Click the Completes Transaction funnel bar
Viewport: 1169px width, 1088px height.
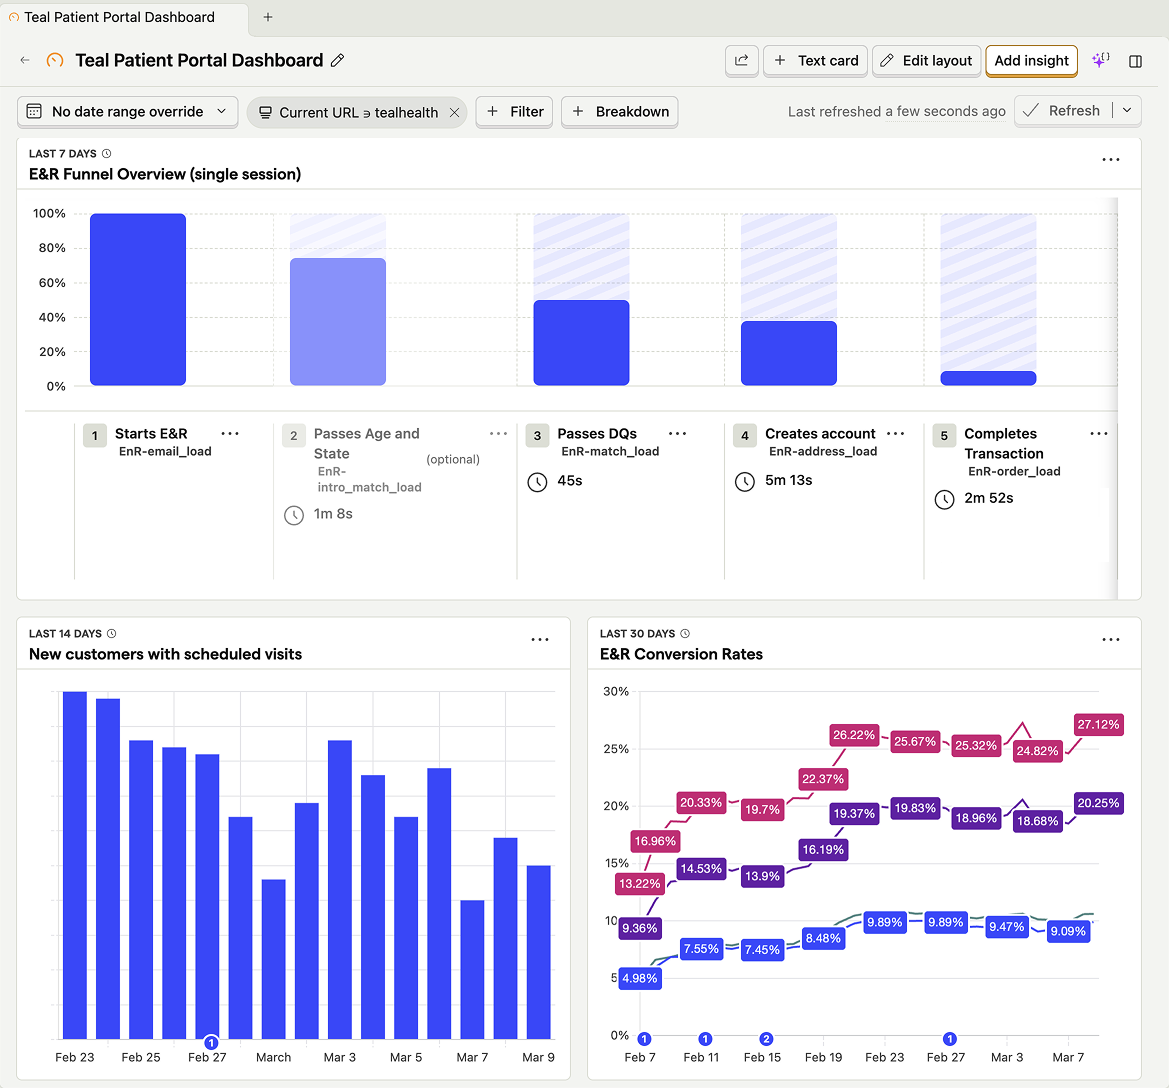tap(989, 379)
